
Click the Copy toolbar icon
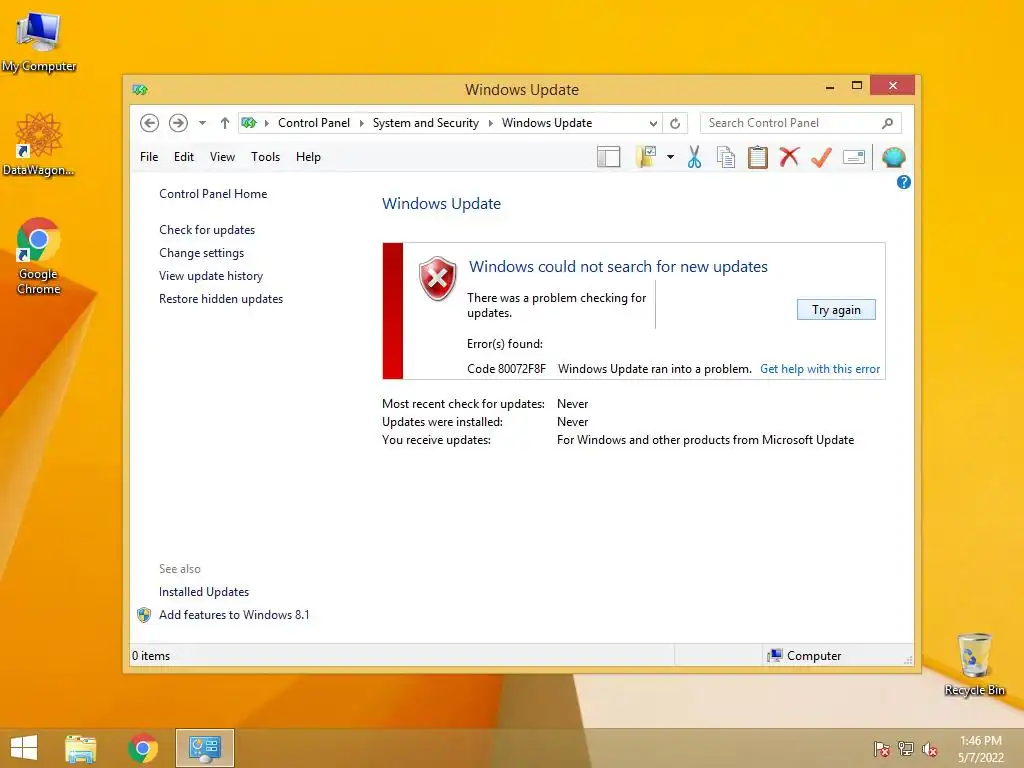click(x=726, y=157)
